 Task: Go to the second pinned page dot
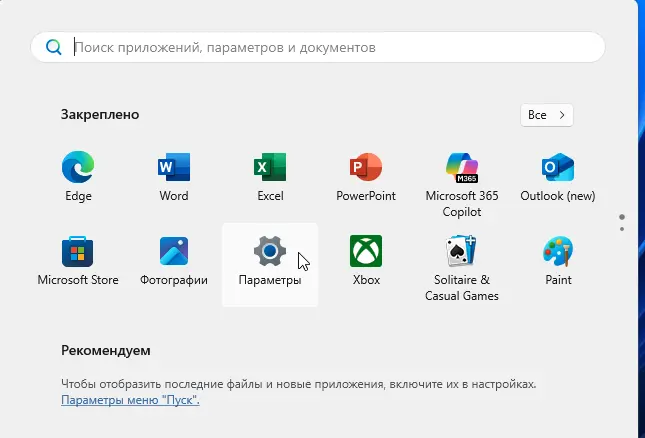pyautogui.click(x=622, y=229)
